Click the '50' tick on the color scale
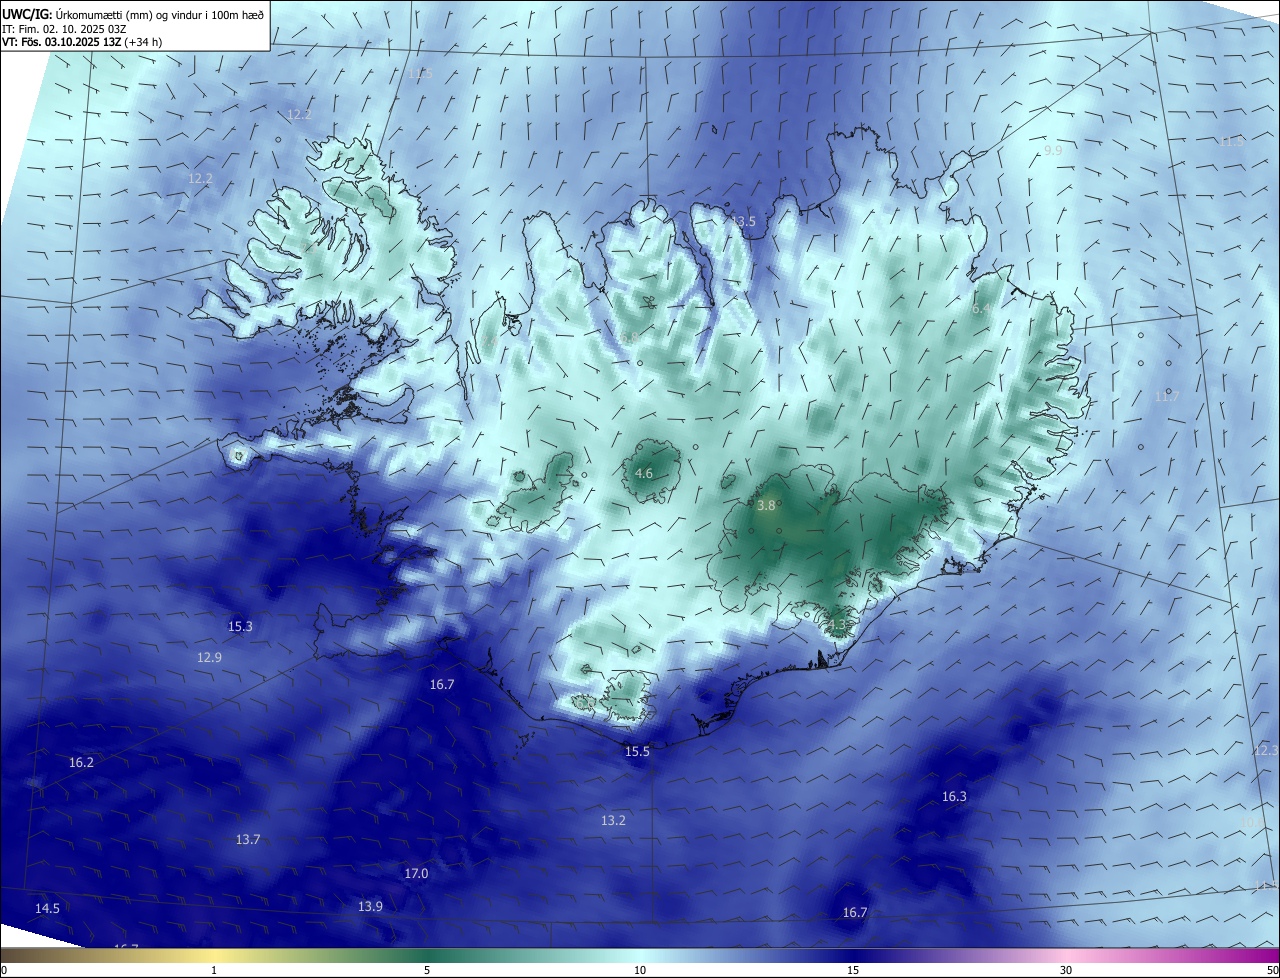 (x=1272, y=970)
